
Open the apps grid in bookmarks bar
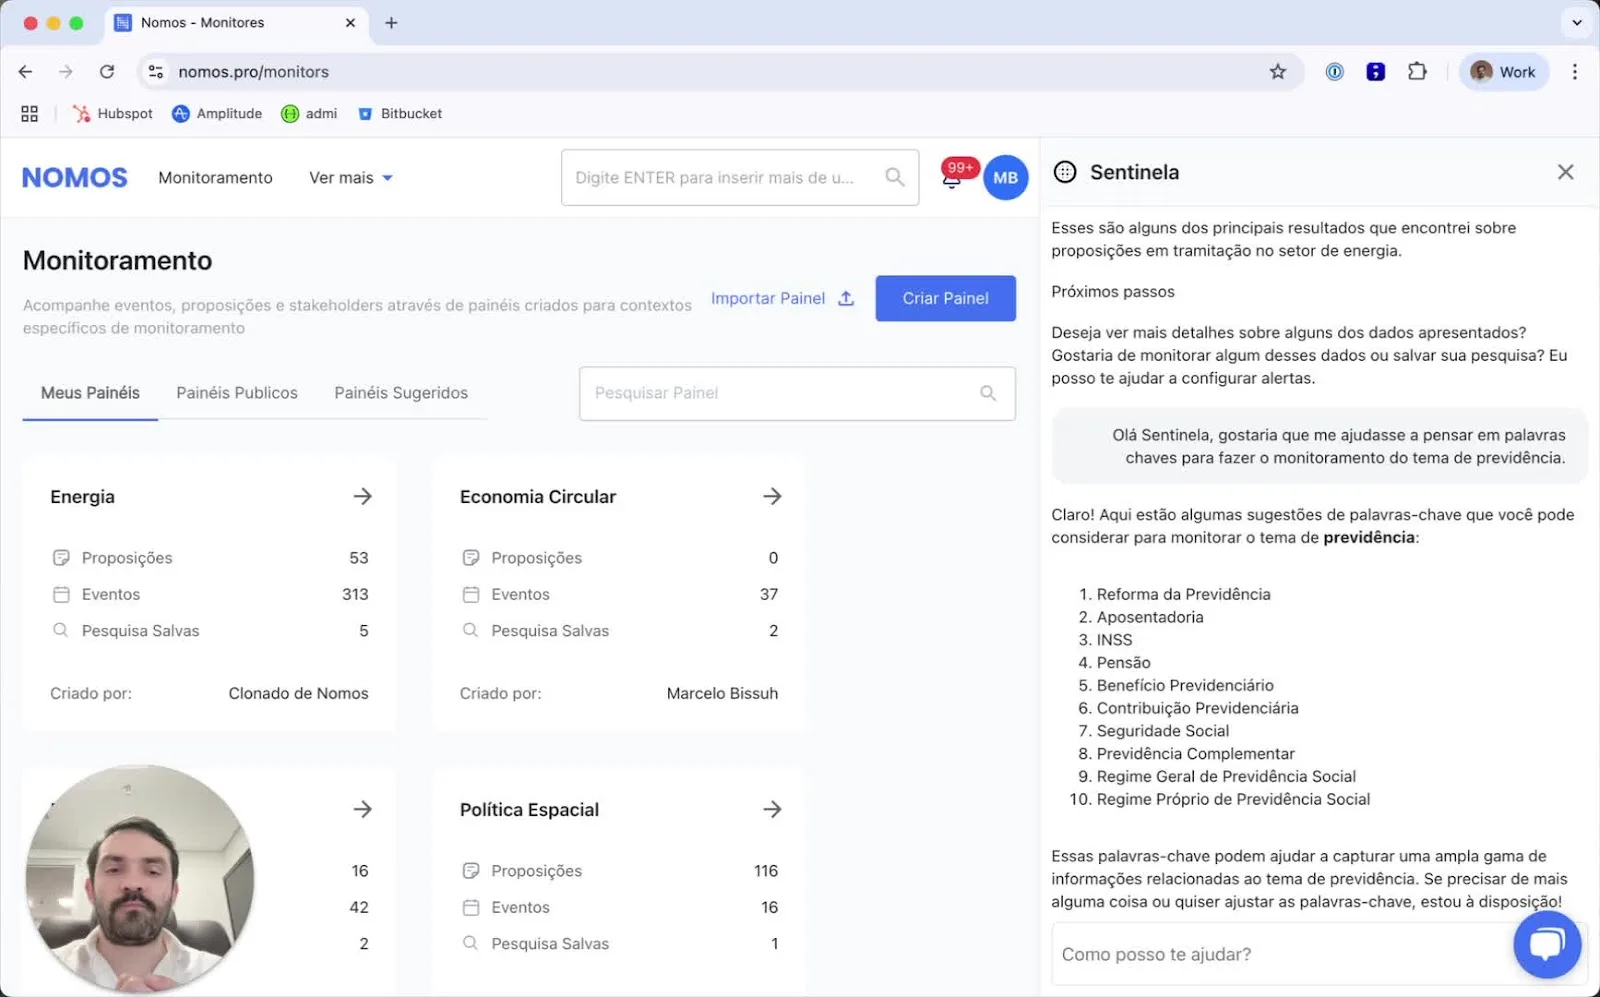[29, 114]
